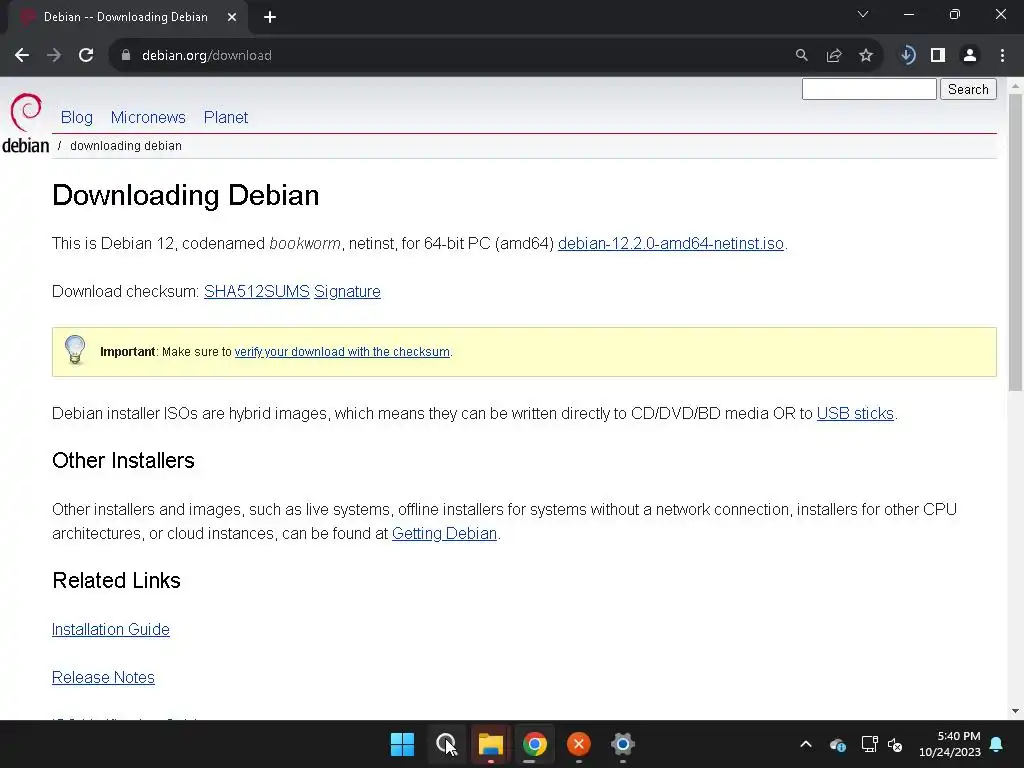Viewport: 1024px width, 768px height.
Task: Show hidden system tray icons
Action: [x=806, y=744]
